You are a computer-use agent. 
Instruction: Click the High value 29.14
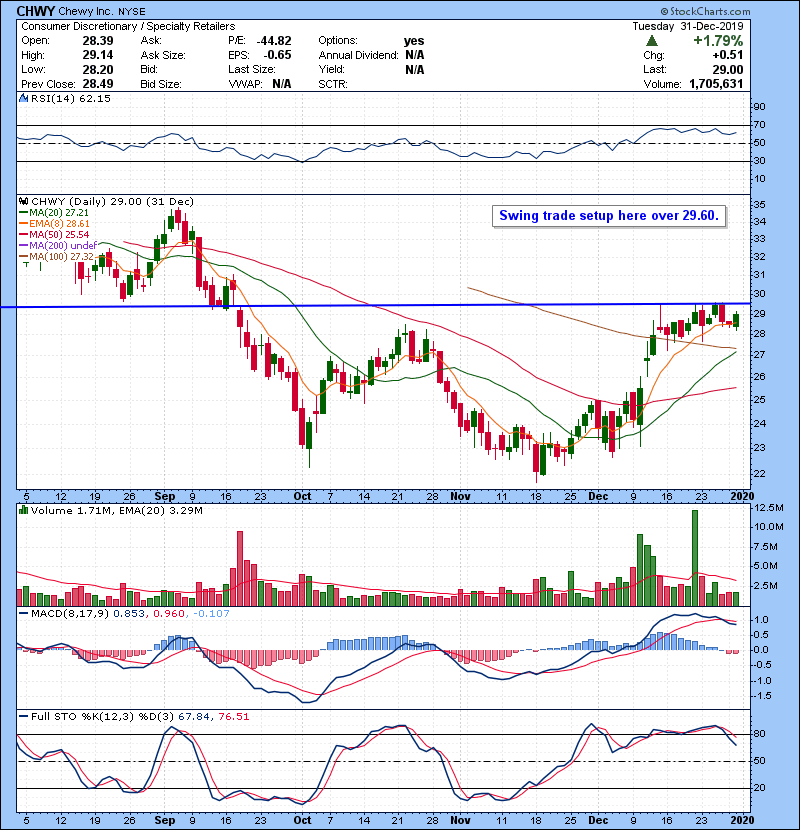point(98,55)
